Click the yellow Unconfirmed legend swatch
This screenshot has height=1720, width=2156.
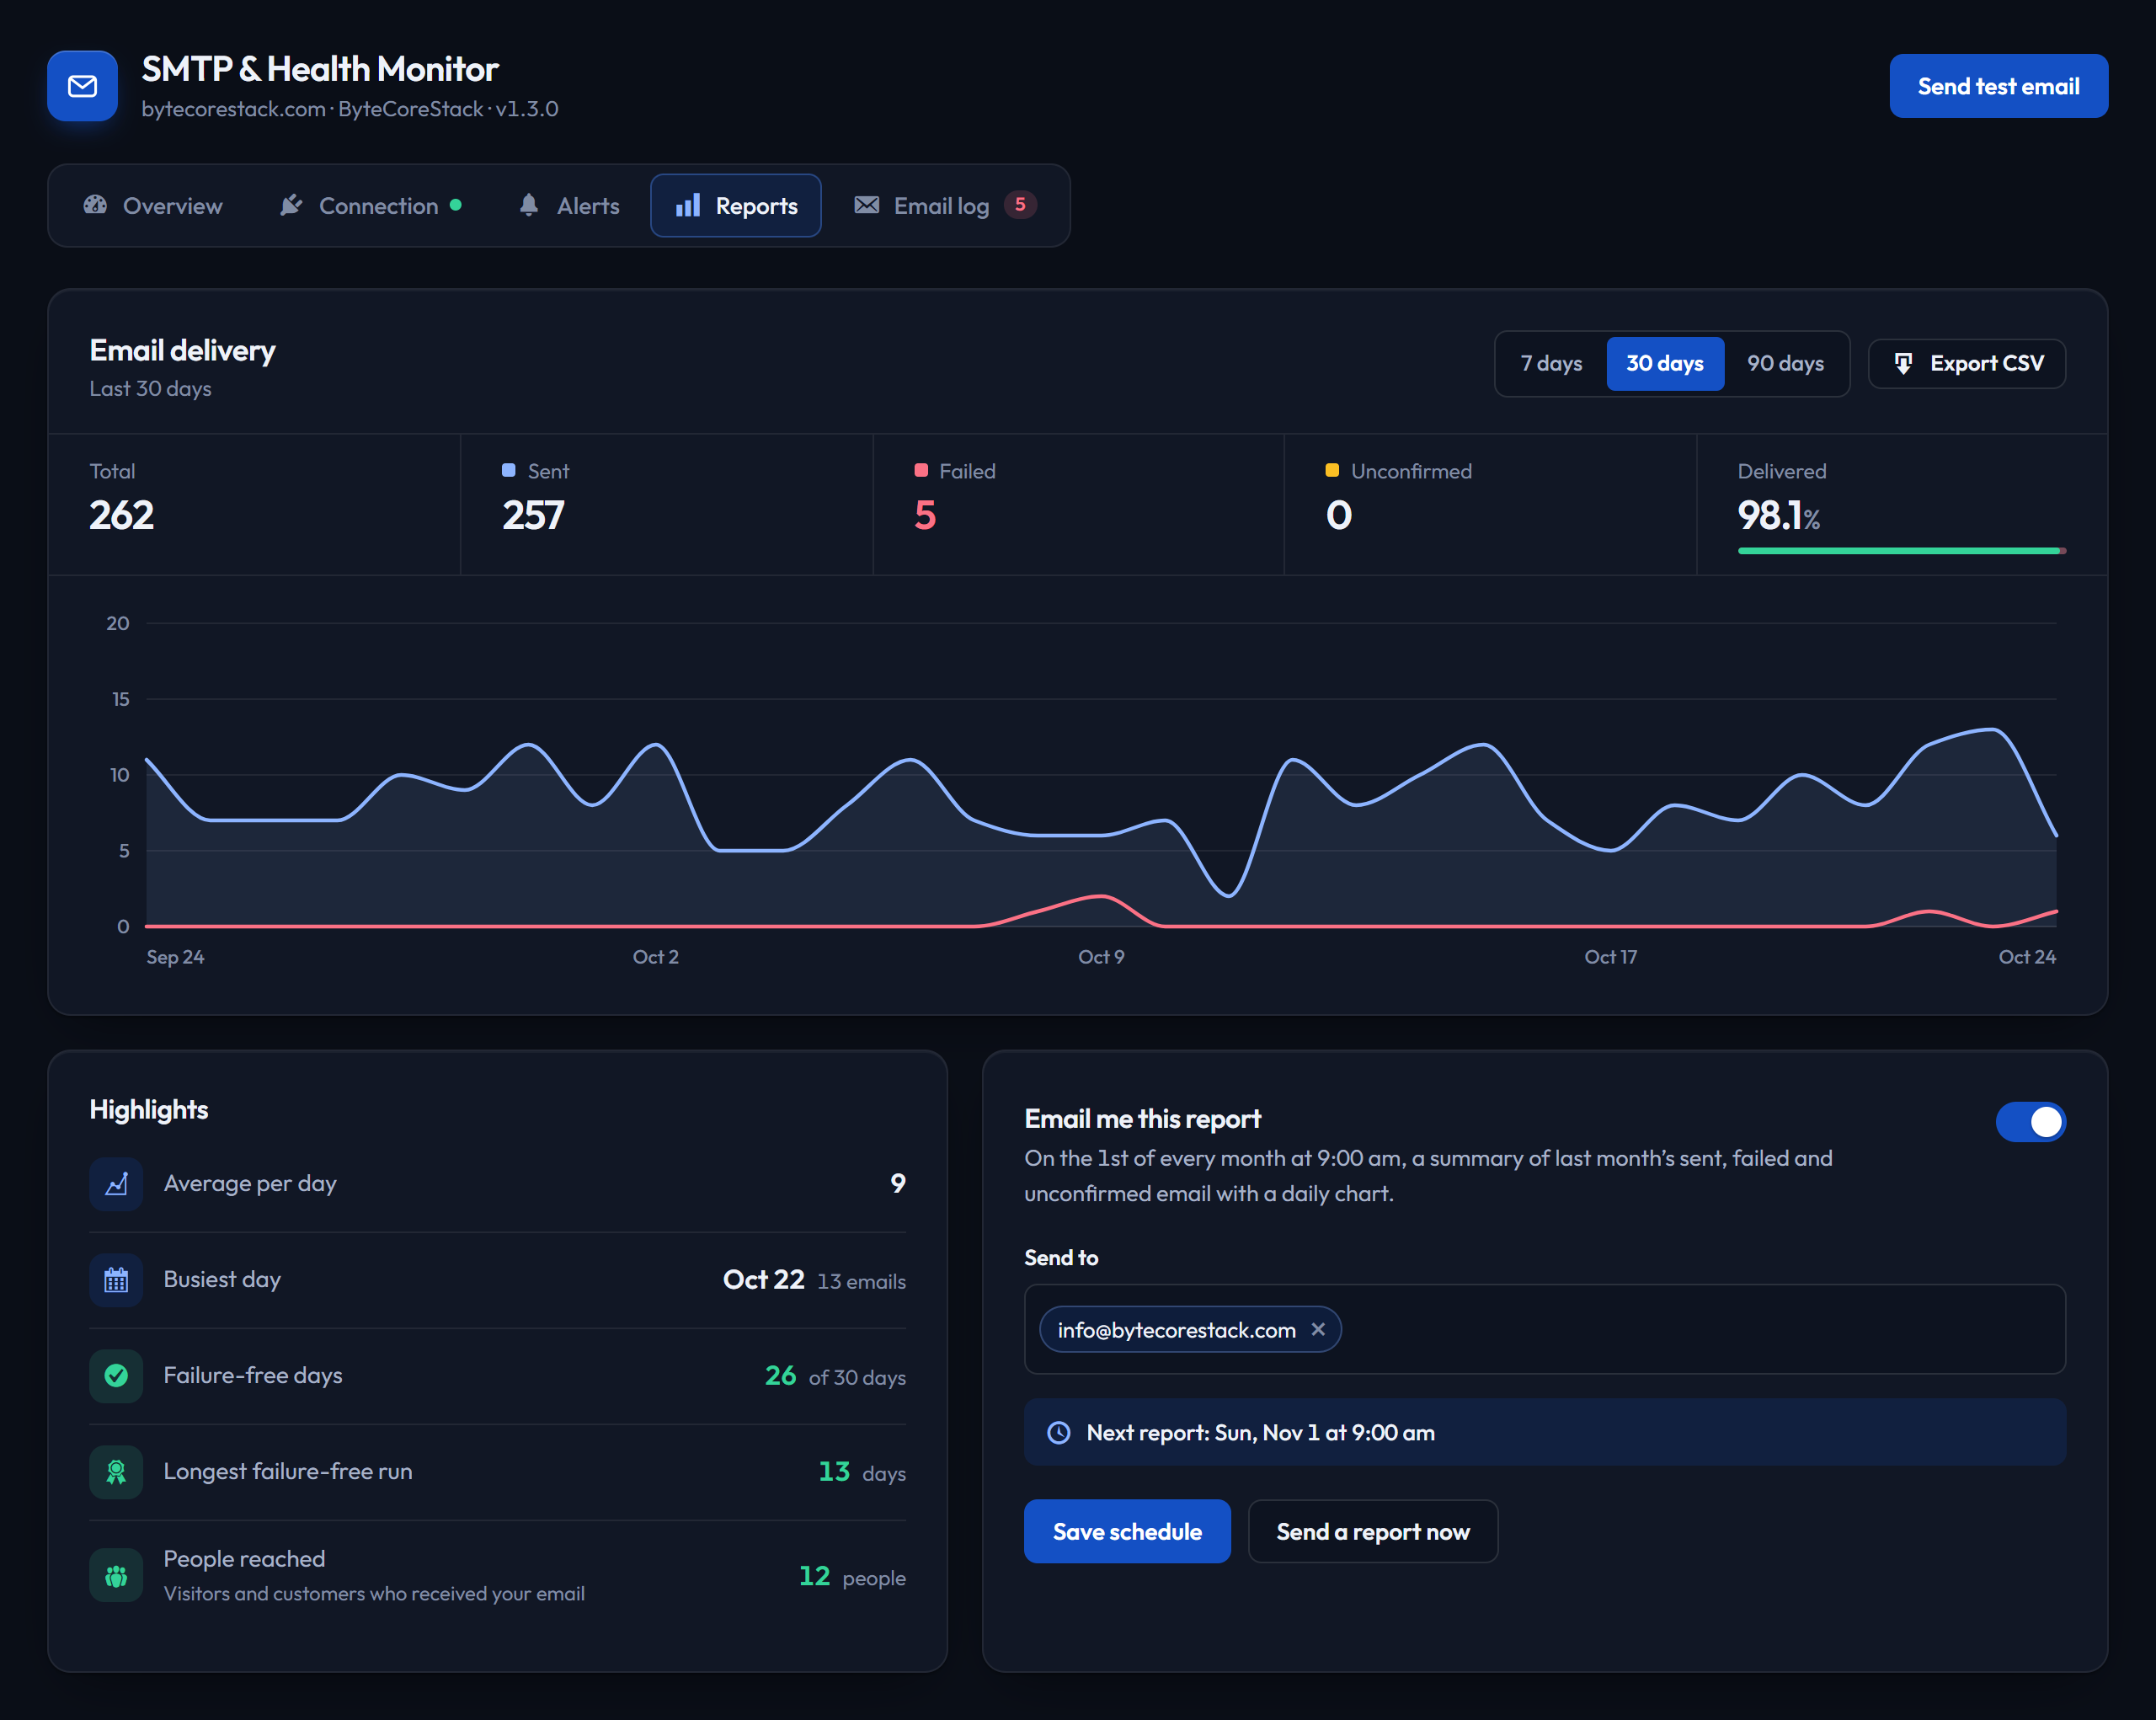pos(1332,470)
